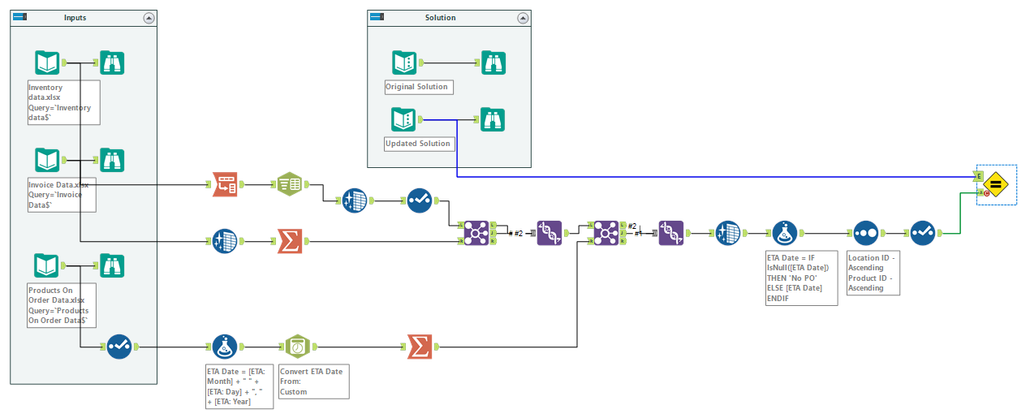Click the Inputs container header icon
Viewport: 1030px width, 418px height.
20,18
